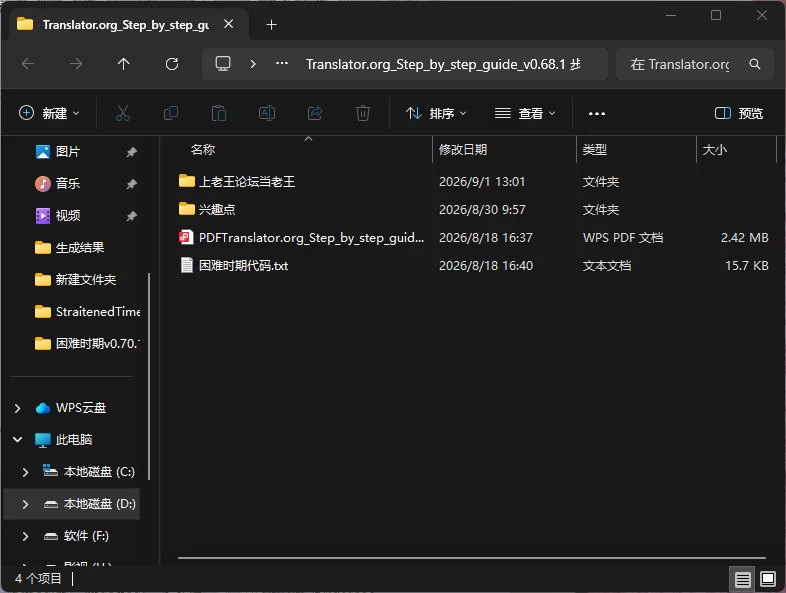Click the Delete trash icon
This screenshot has height=593, width=786.
[x=363, y=113]
